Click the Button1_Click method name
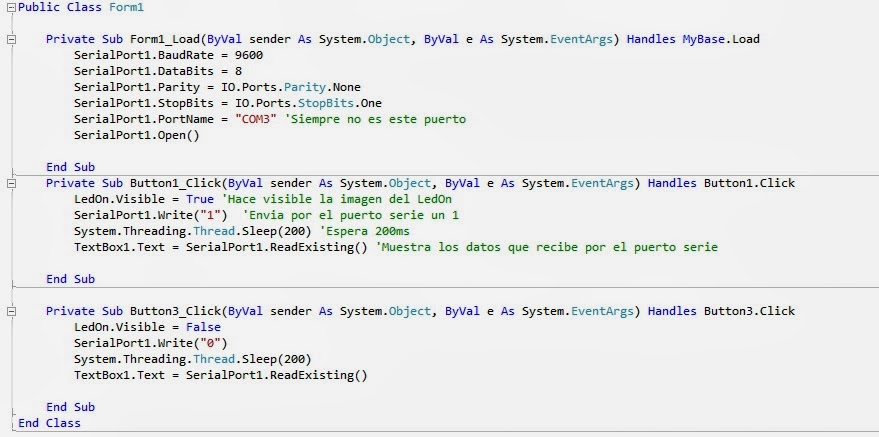879x437 pixels. pyautogui.click(x=175, y=183)
